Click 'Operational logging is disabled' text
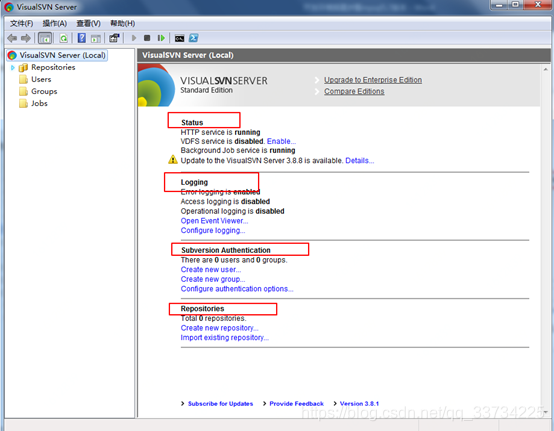 coord(232,211)
